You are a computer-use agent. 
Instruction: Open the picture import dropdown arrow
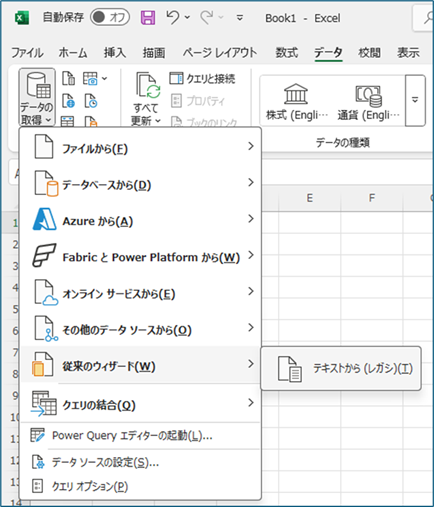[x=105, y=79]
